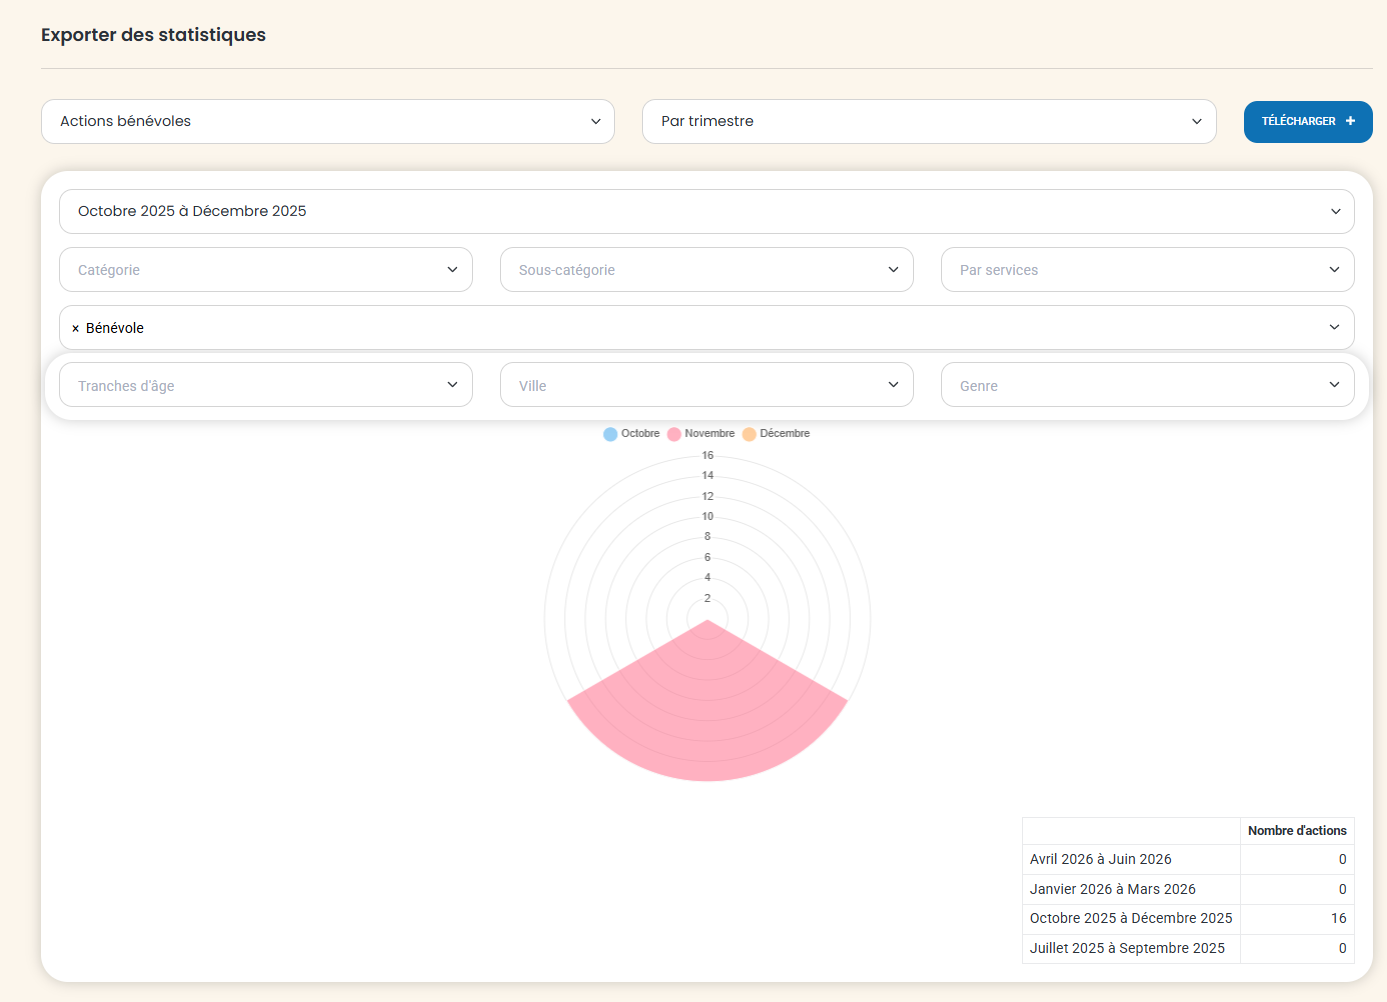Select the Octobre 2025 à Décembre 2025 table row

click(x=1130, y=918)
